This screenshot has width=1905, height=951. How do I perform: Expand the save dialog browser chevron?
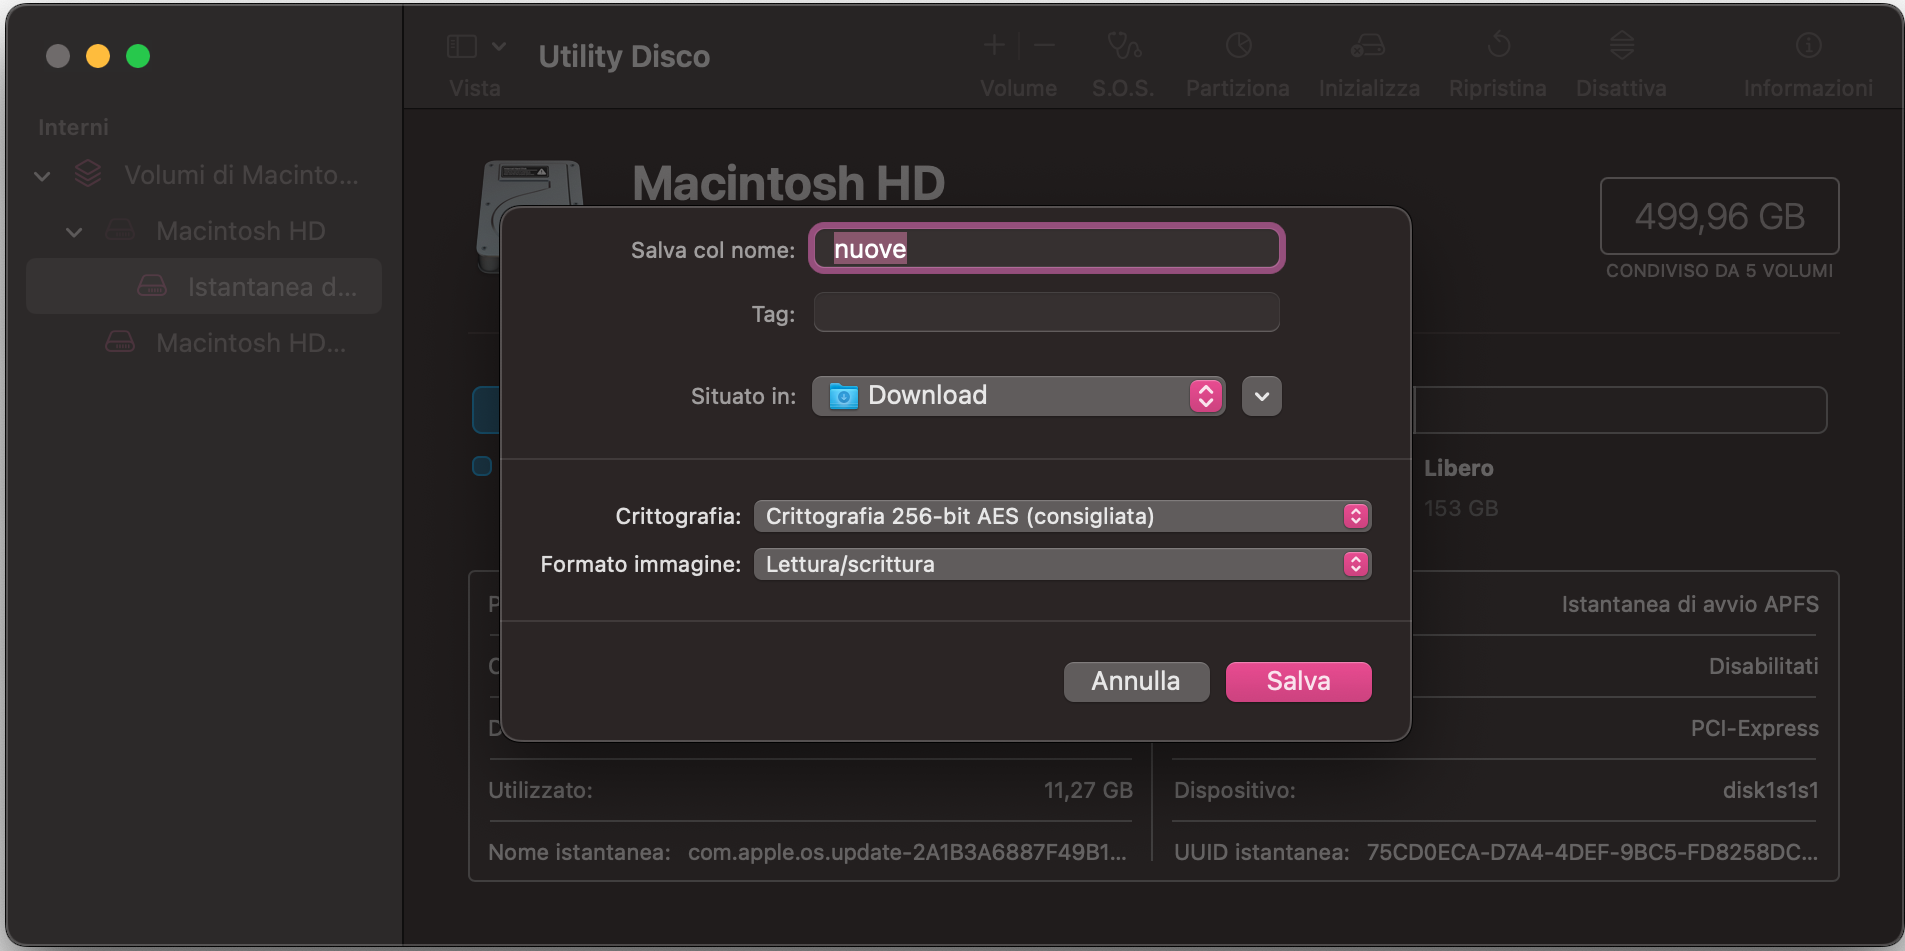click(1262, 396)
